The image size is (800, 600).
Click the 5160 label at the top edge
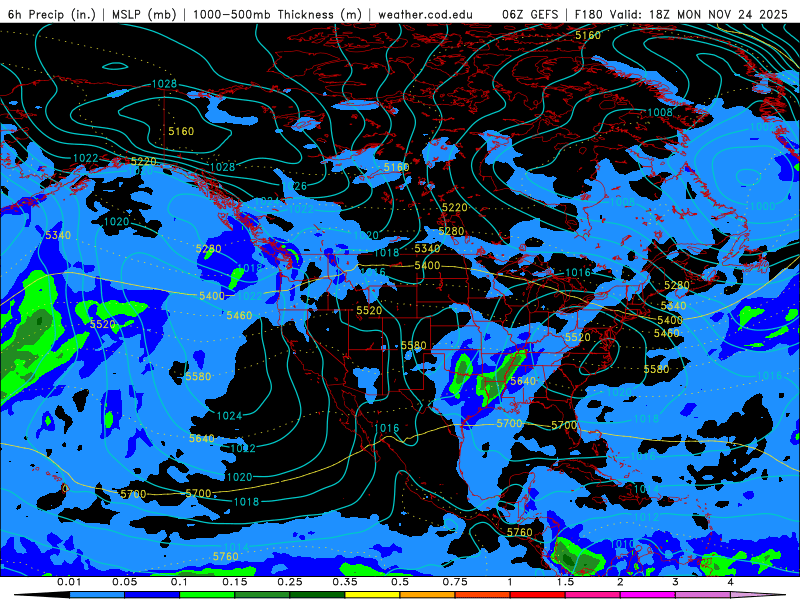coord(588,35)
